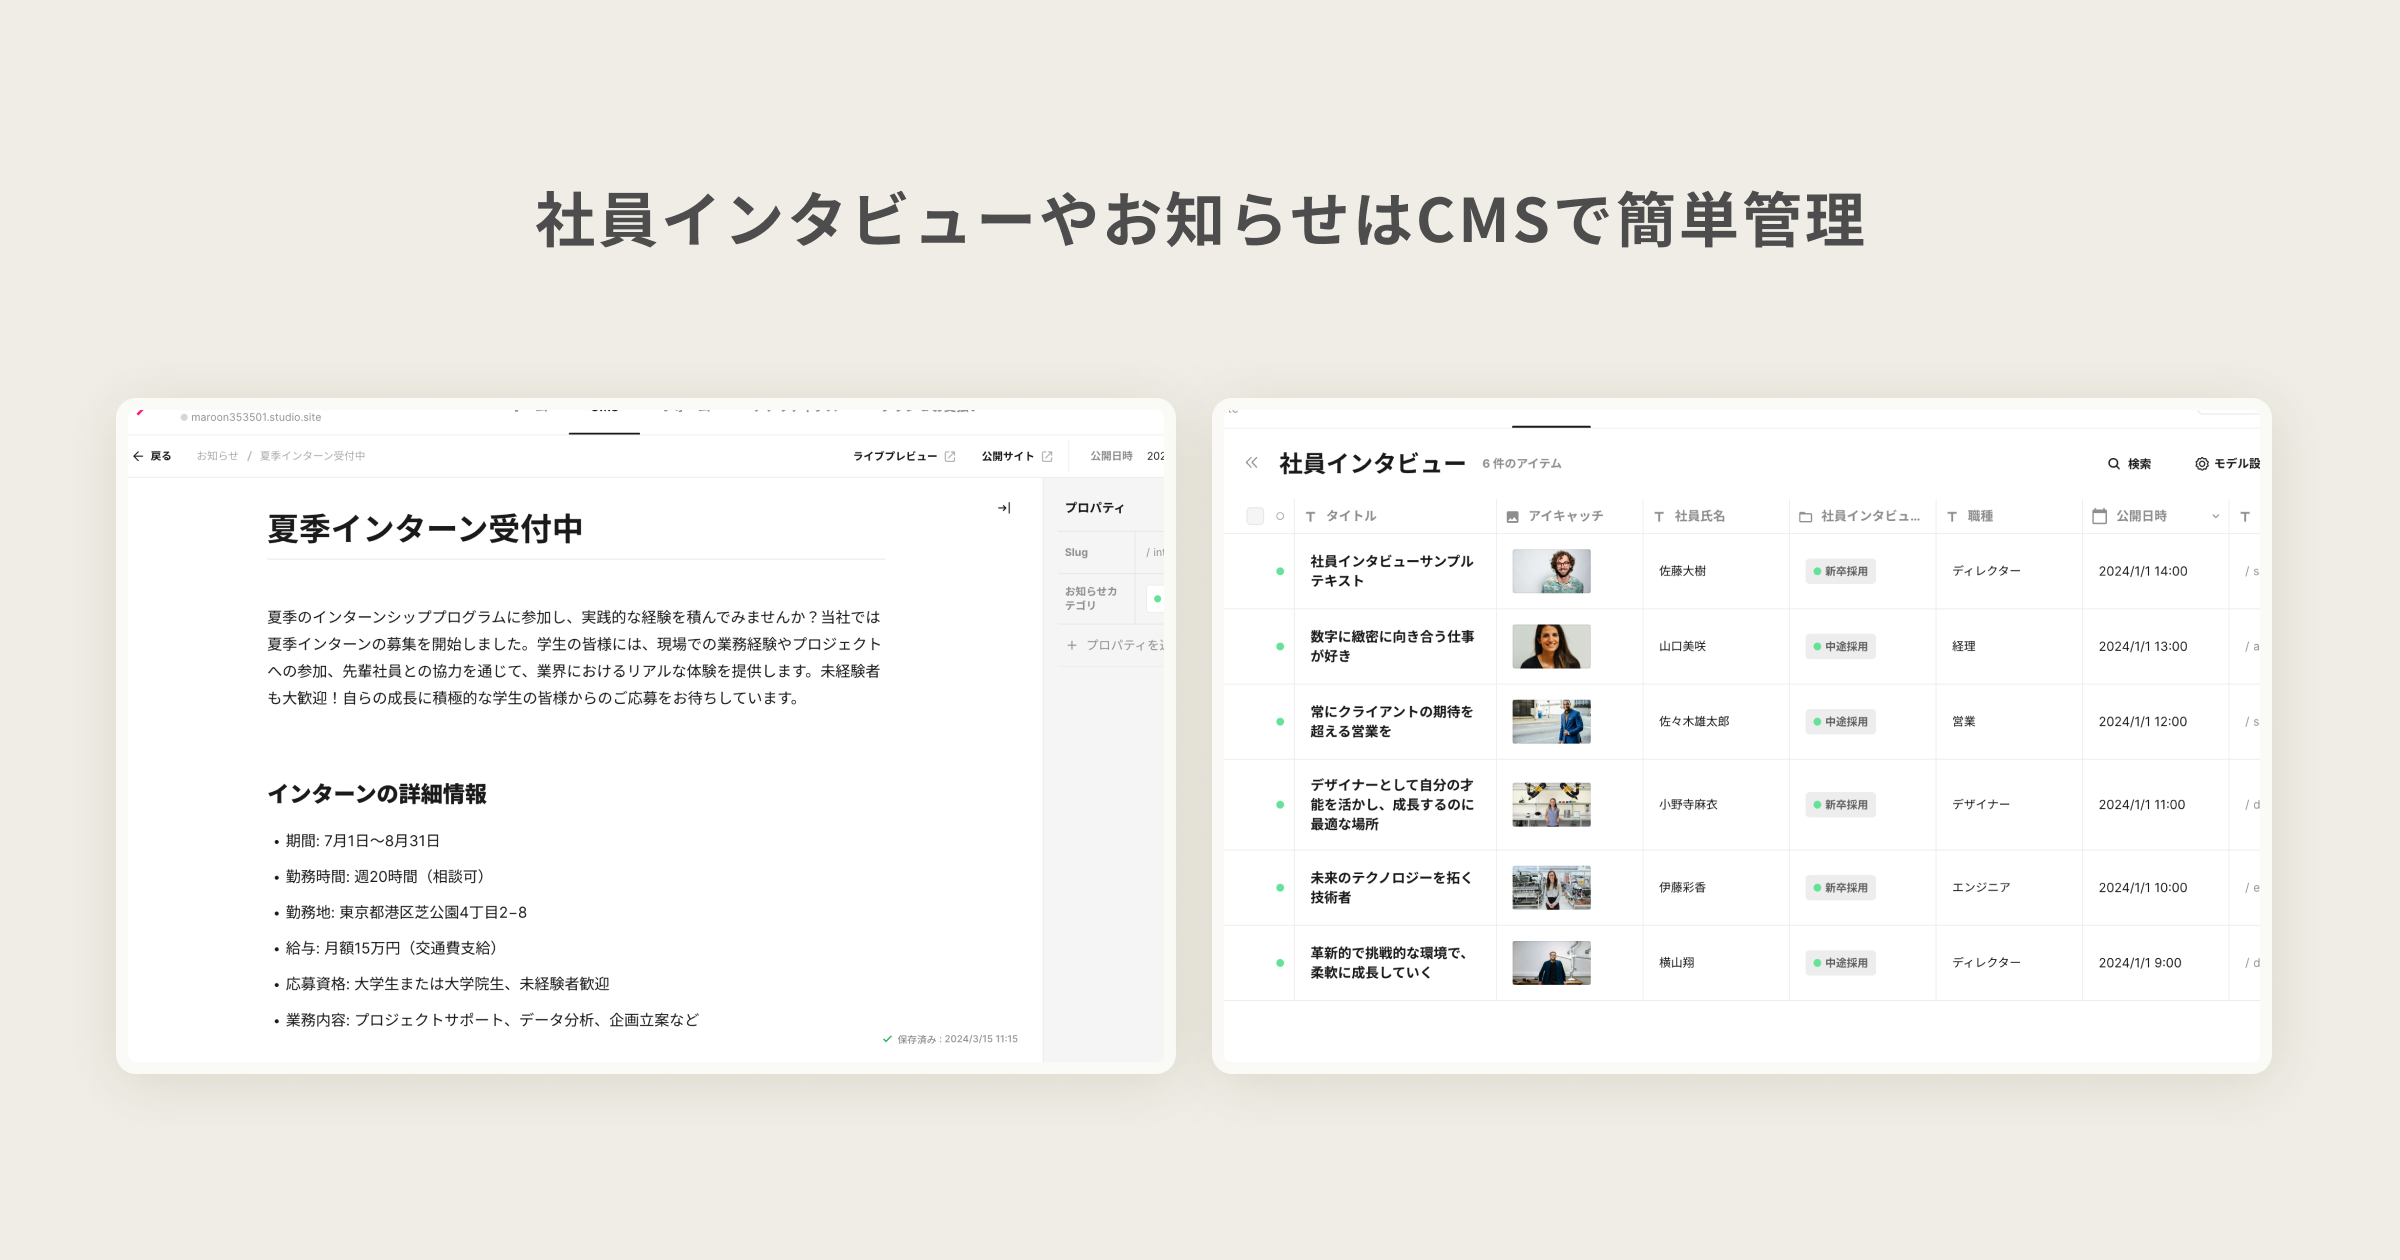Screen dimensions: 2400x1260
Task: Open model settings gear icon
Action: 2201,464
